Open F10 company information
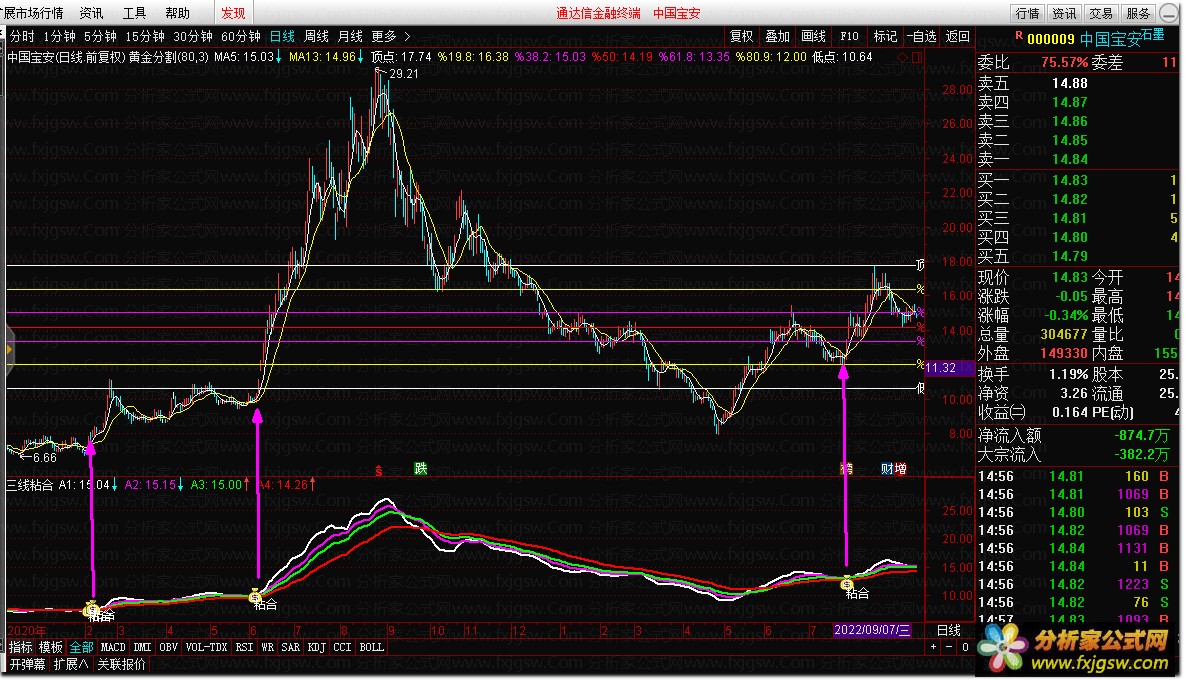The image size is (1185, 680). tap(849, 36)
